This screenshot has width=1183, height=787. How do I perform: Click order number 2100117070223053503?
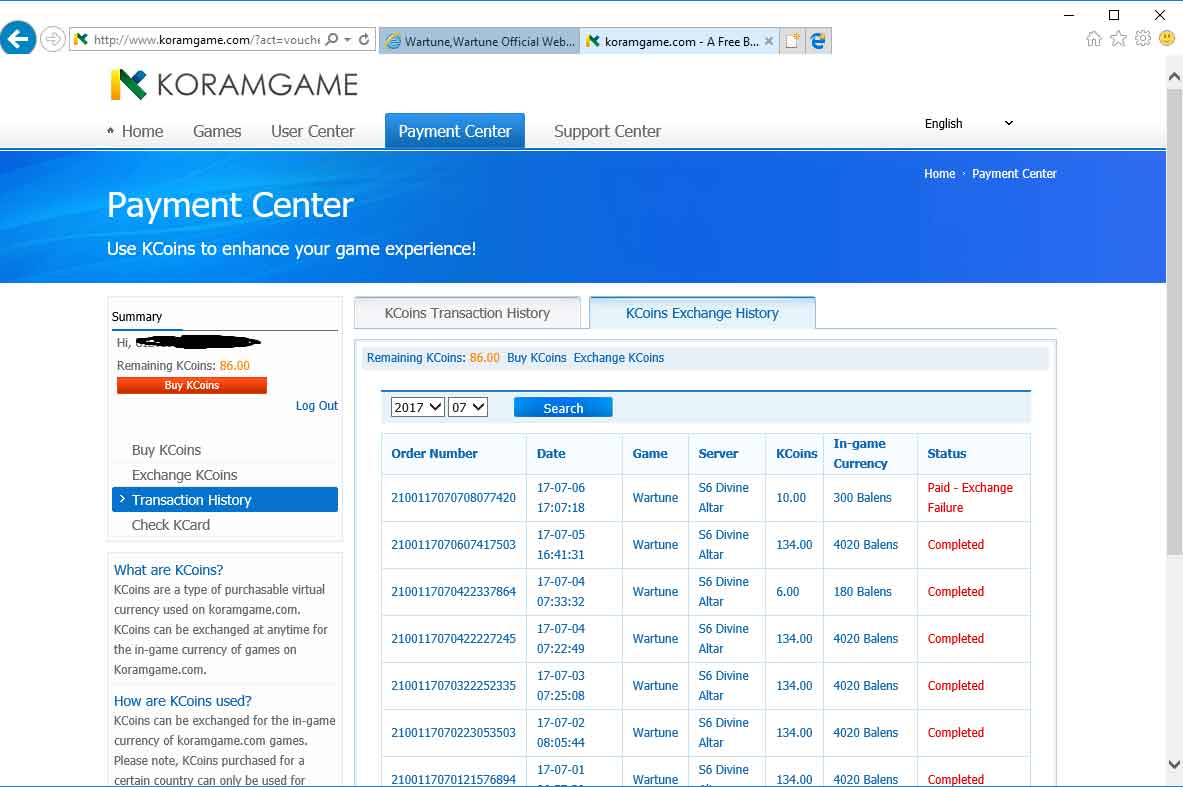[x=453, y=733]
